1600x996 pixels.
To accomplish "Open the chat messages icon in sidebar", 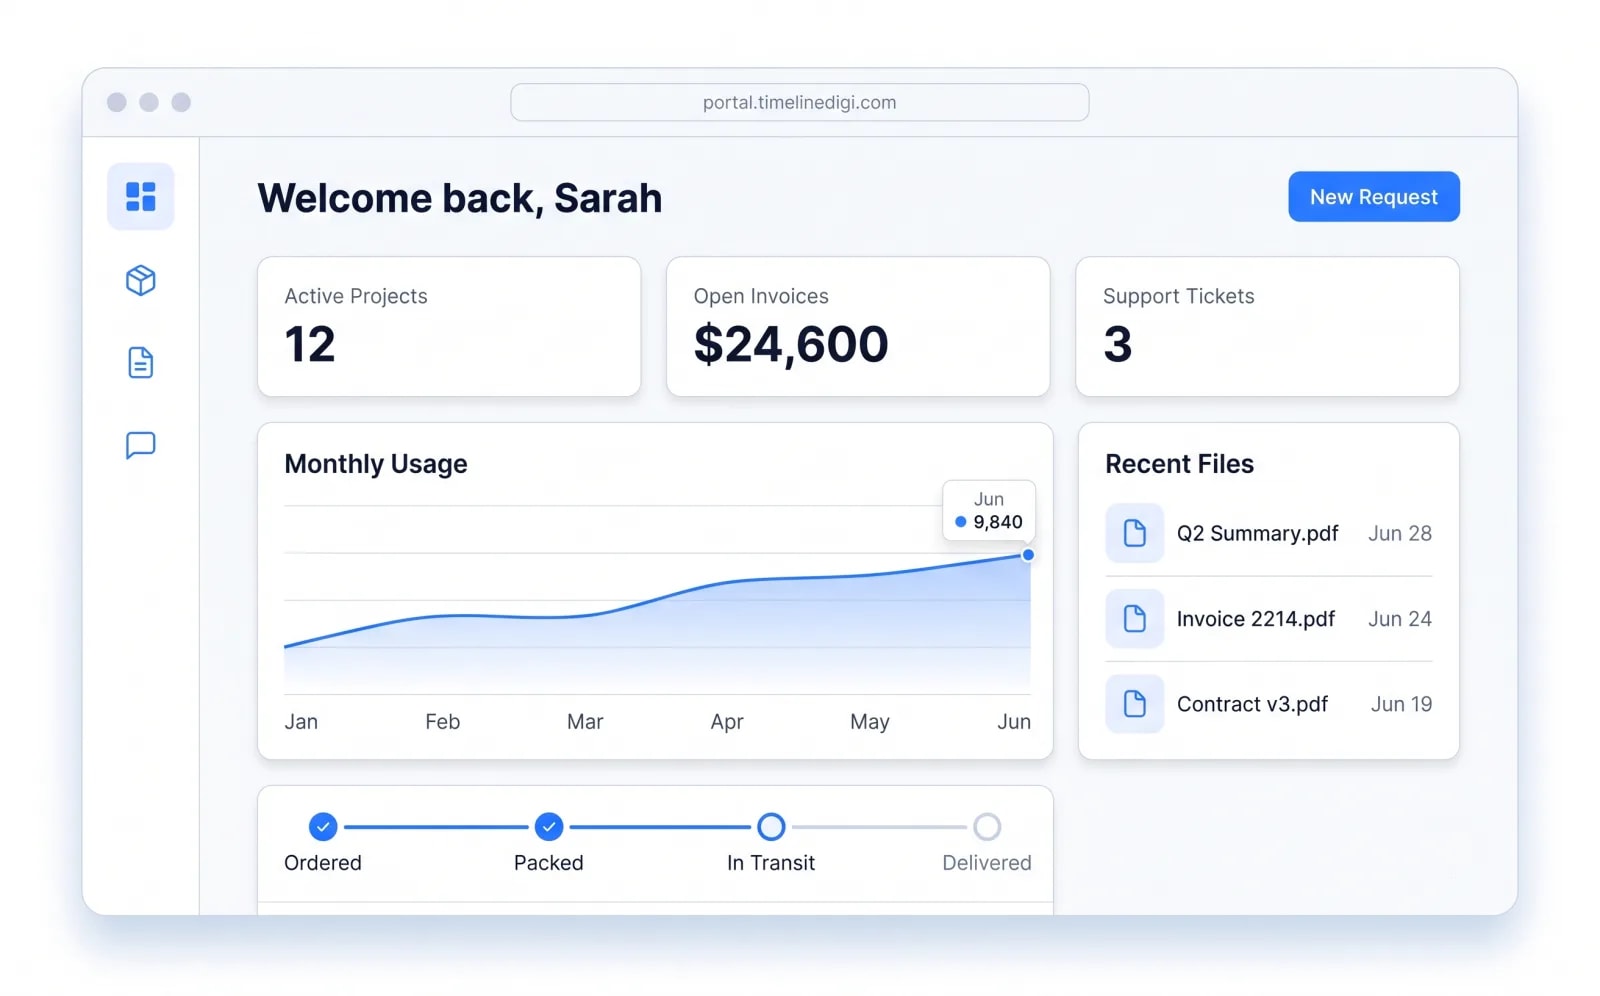I will click(x=140, y=445).
